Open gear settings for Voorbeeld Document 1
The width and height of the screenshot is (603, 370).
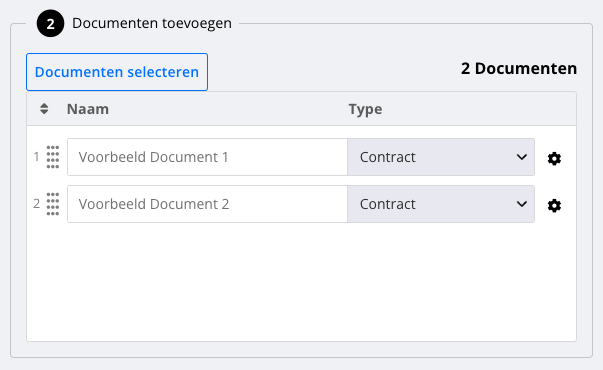point(554,158)
